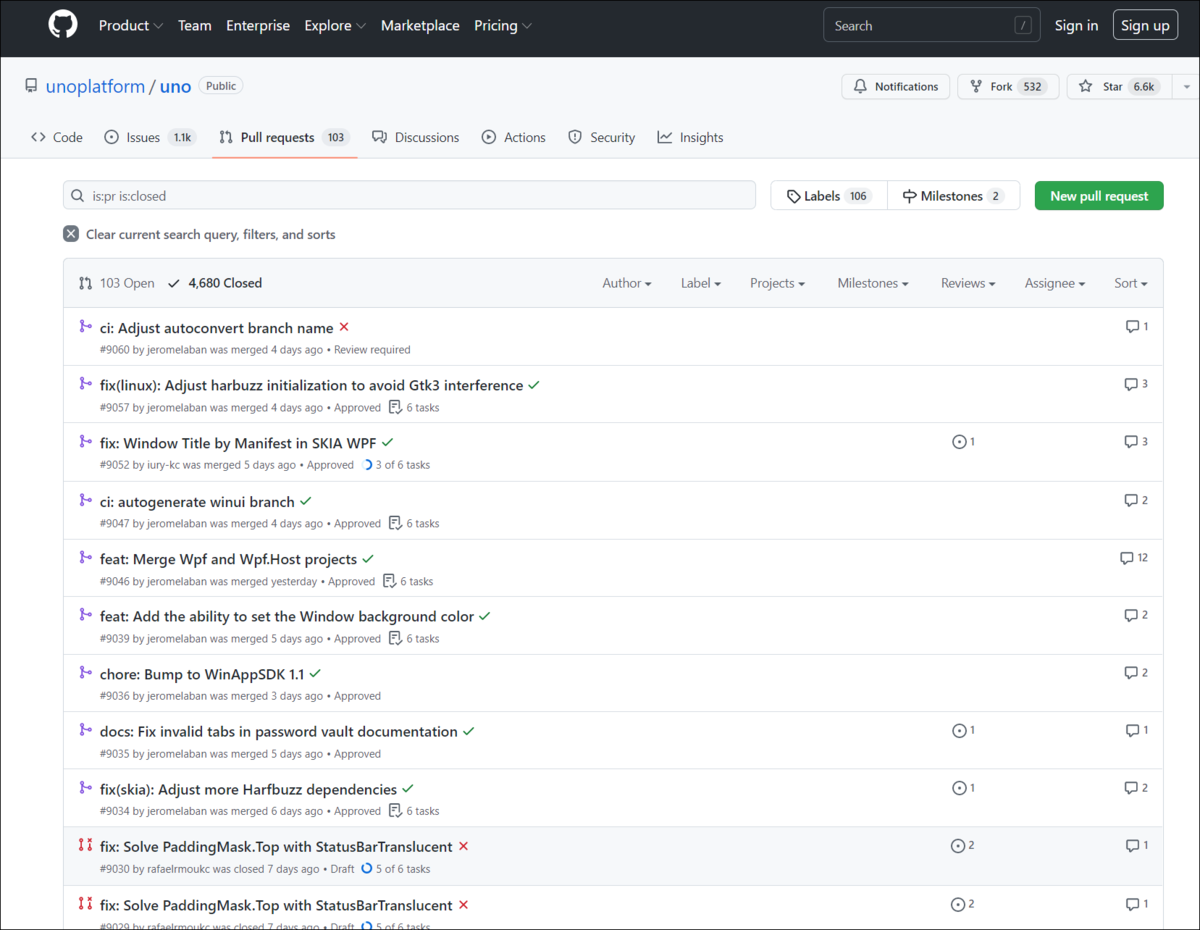Show the 103 Open pull requests
The height and width of the screenshot is (930, 1200).
tap(117, 283)
